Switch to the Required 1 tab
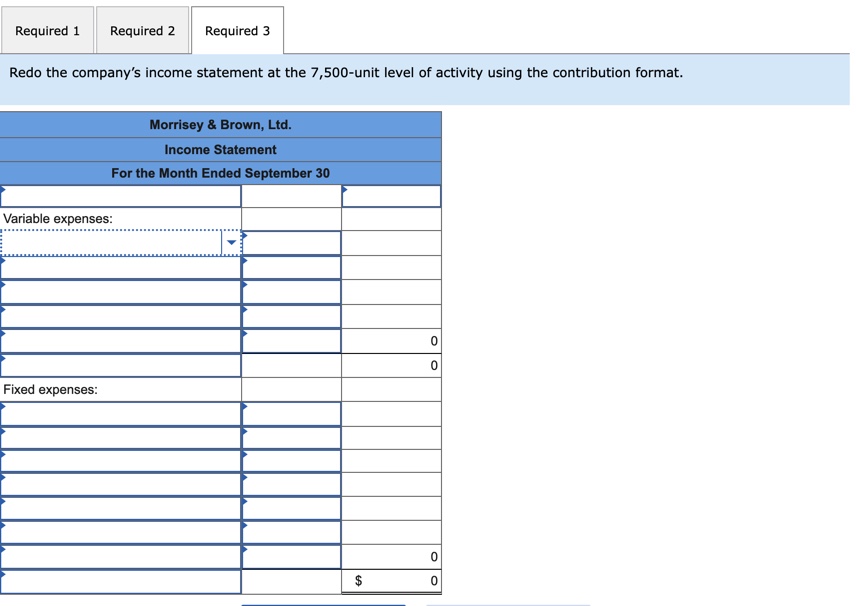Screen dimensions: 856x606 click(47, 31)
